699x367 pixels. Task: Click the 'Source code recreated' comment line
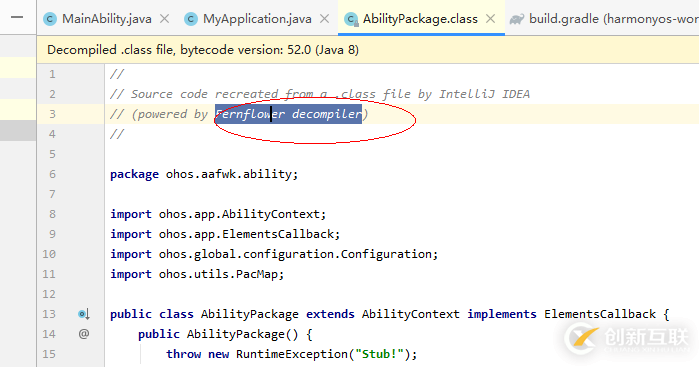click(320, 94)
